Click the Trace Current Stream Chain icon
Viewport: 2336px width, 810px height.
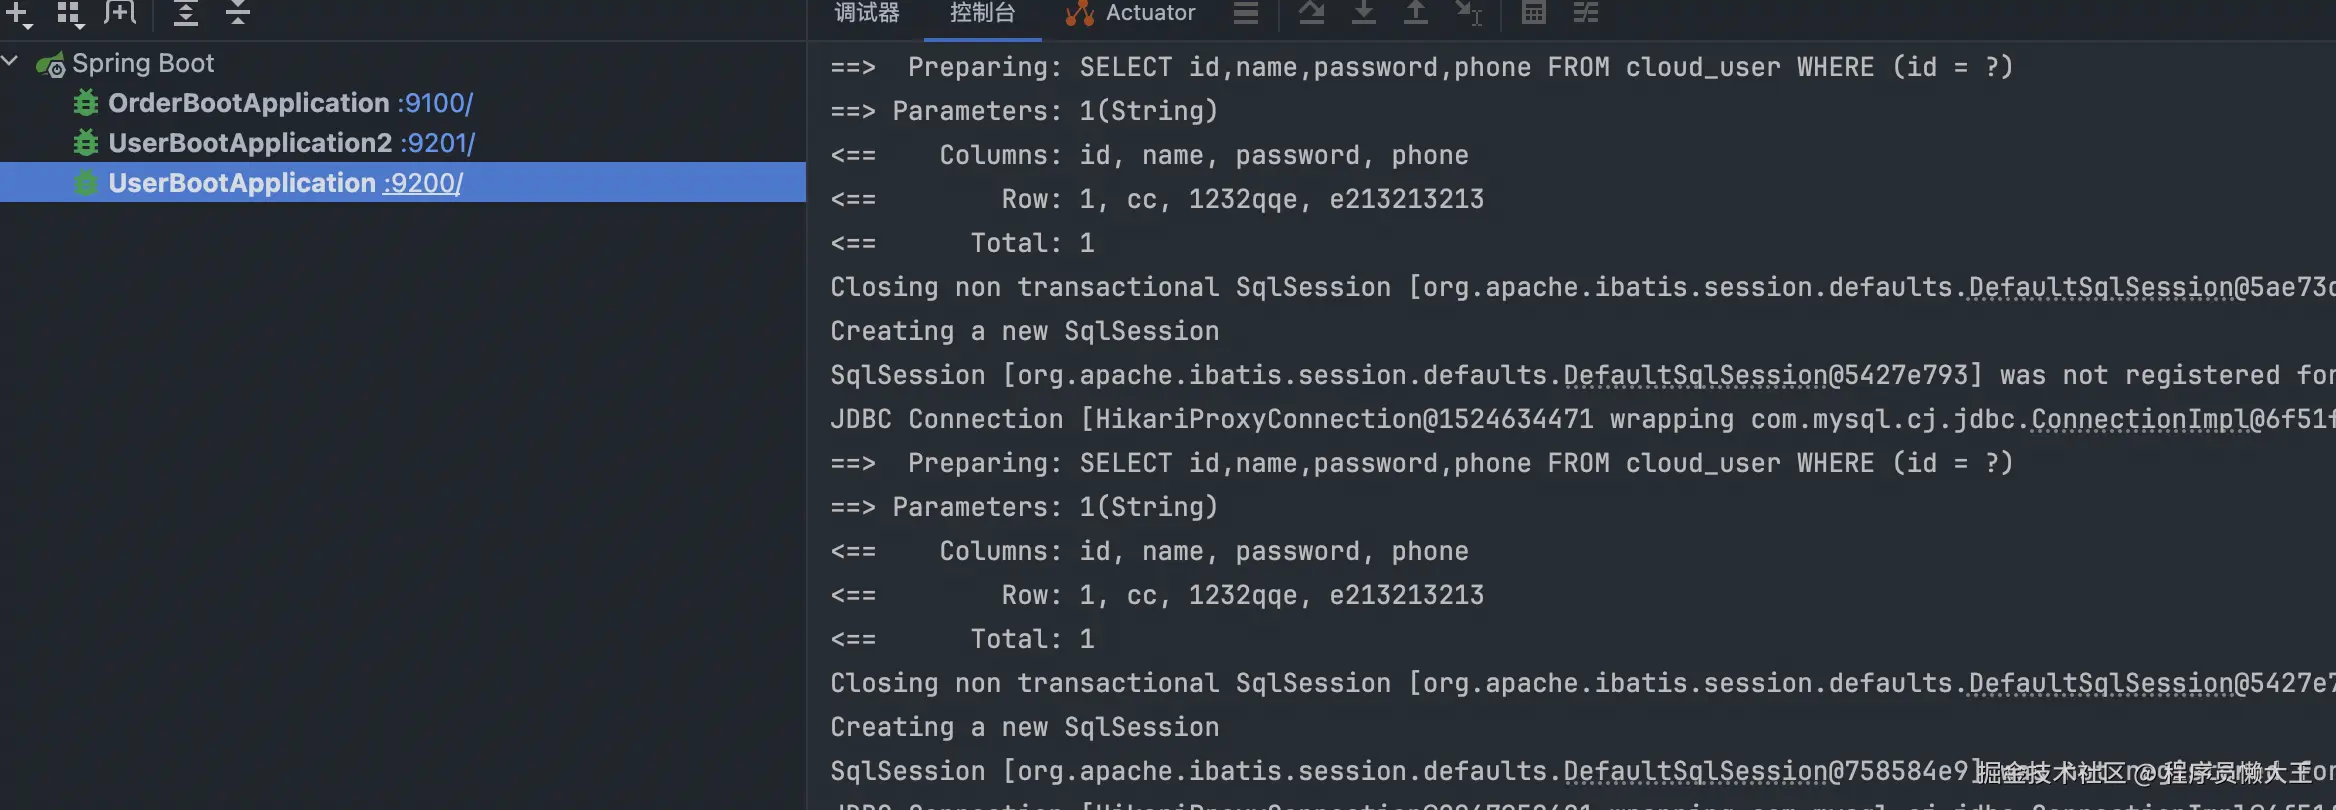[1586, 13]
